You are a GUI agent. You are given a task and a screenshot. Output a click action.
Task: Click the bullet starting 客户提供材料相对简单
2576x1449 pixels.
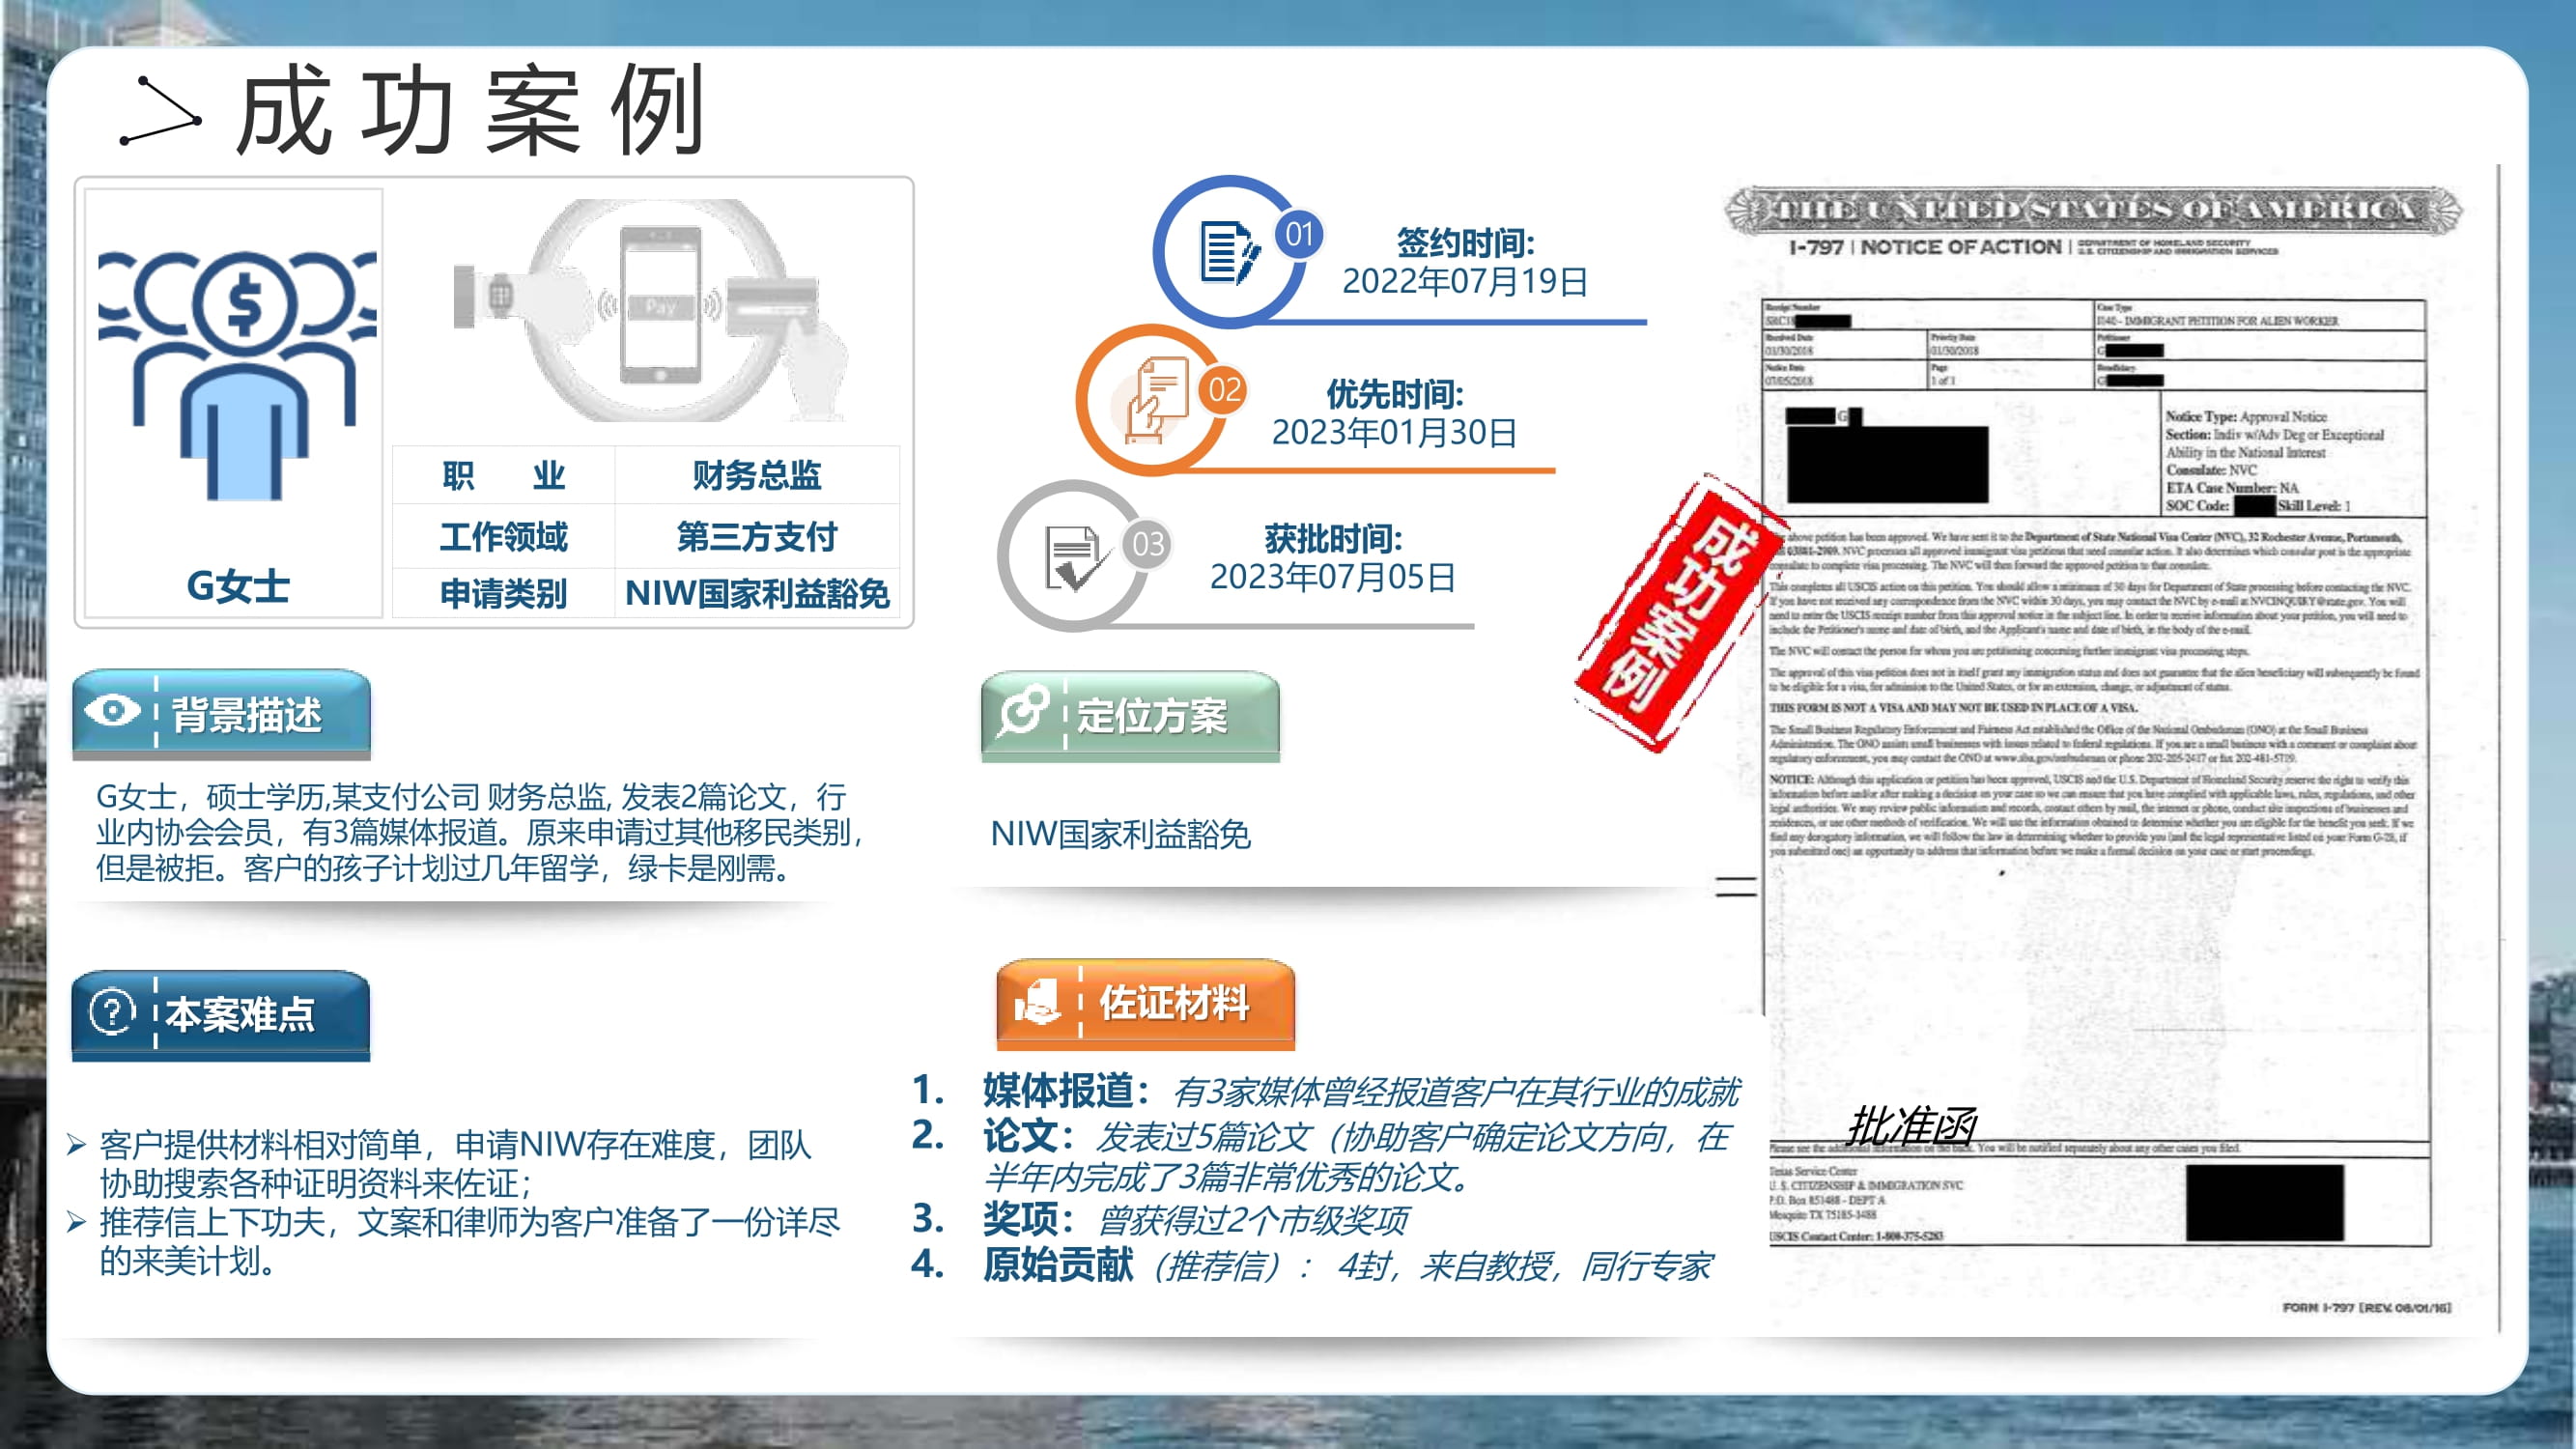coord(454,1163)
